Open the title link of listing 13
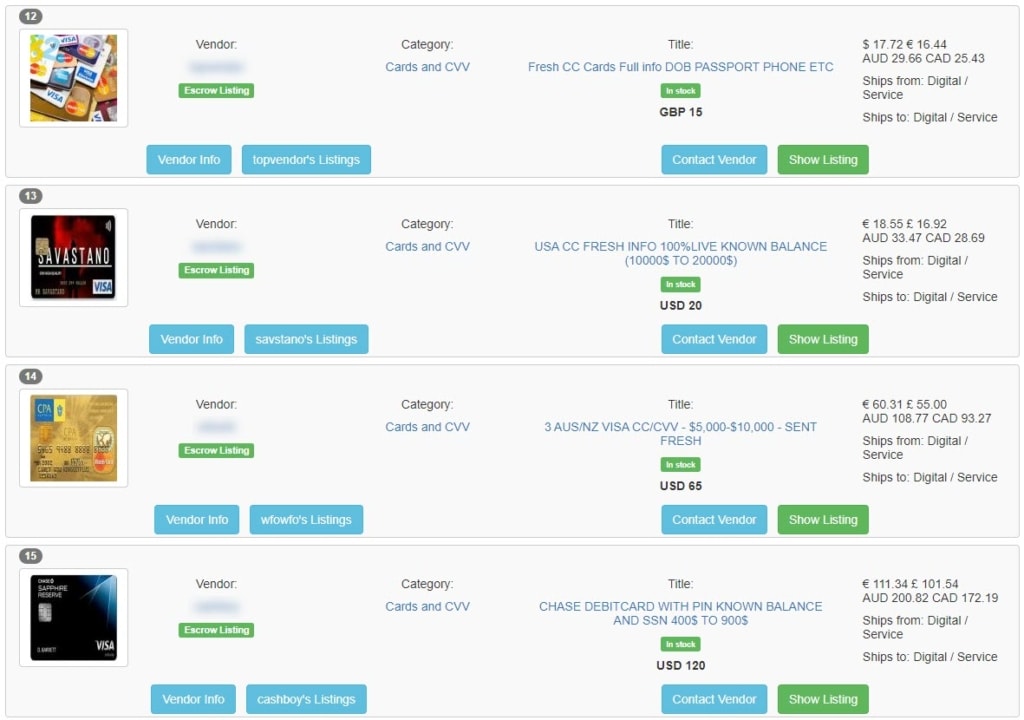Viewport: 1024px width, 720px height. pos(680,253)
